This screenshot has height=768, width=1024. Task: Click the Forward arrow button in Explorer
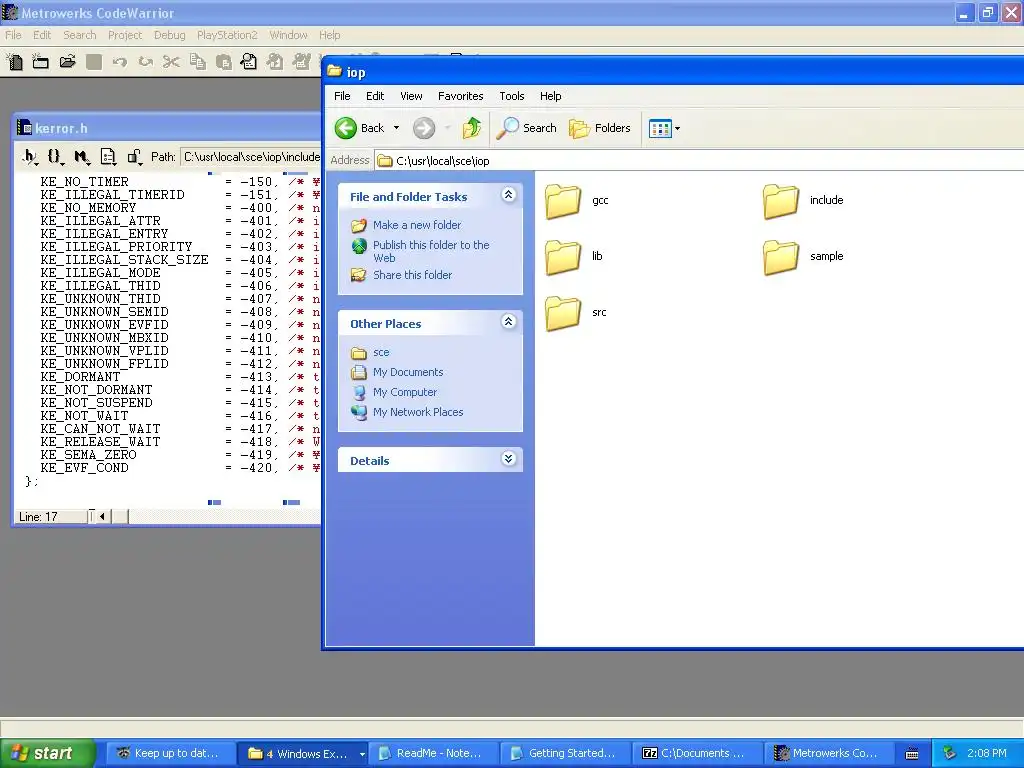424,128
